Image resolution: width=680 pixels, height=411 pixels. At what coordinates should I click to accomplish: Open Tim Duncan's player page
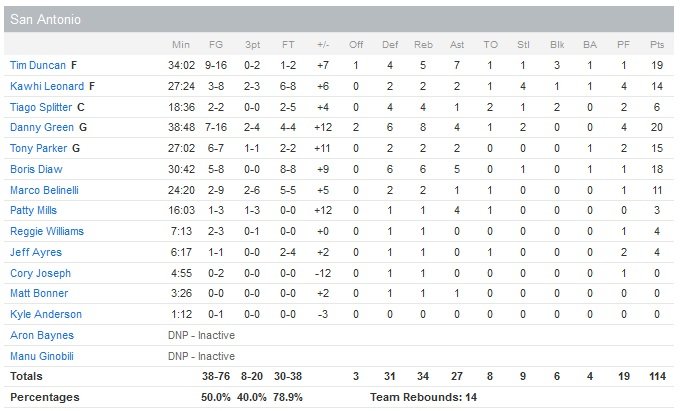point(37,65)
